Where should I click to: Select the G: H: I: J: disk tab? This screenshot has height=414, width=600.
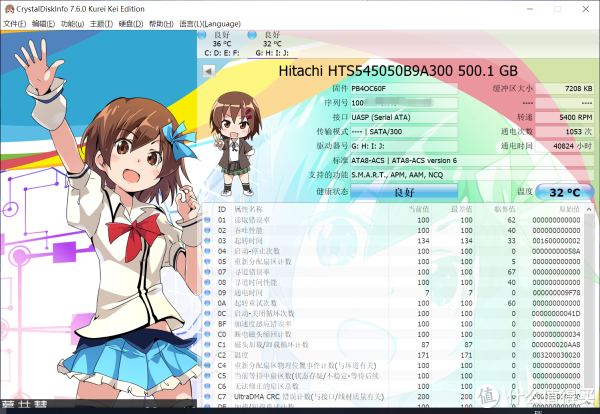272,44
